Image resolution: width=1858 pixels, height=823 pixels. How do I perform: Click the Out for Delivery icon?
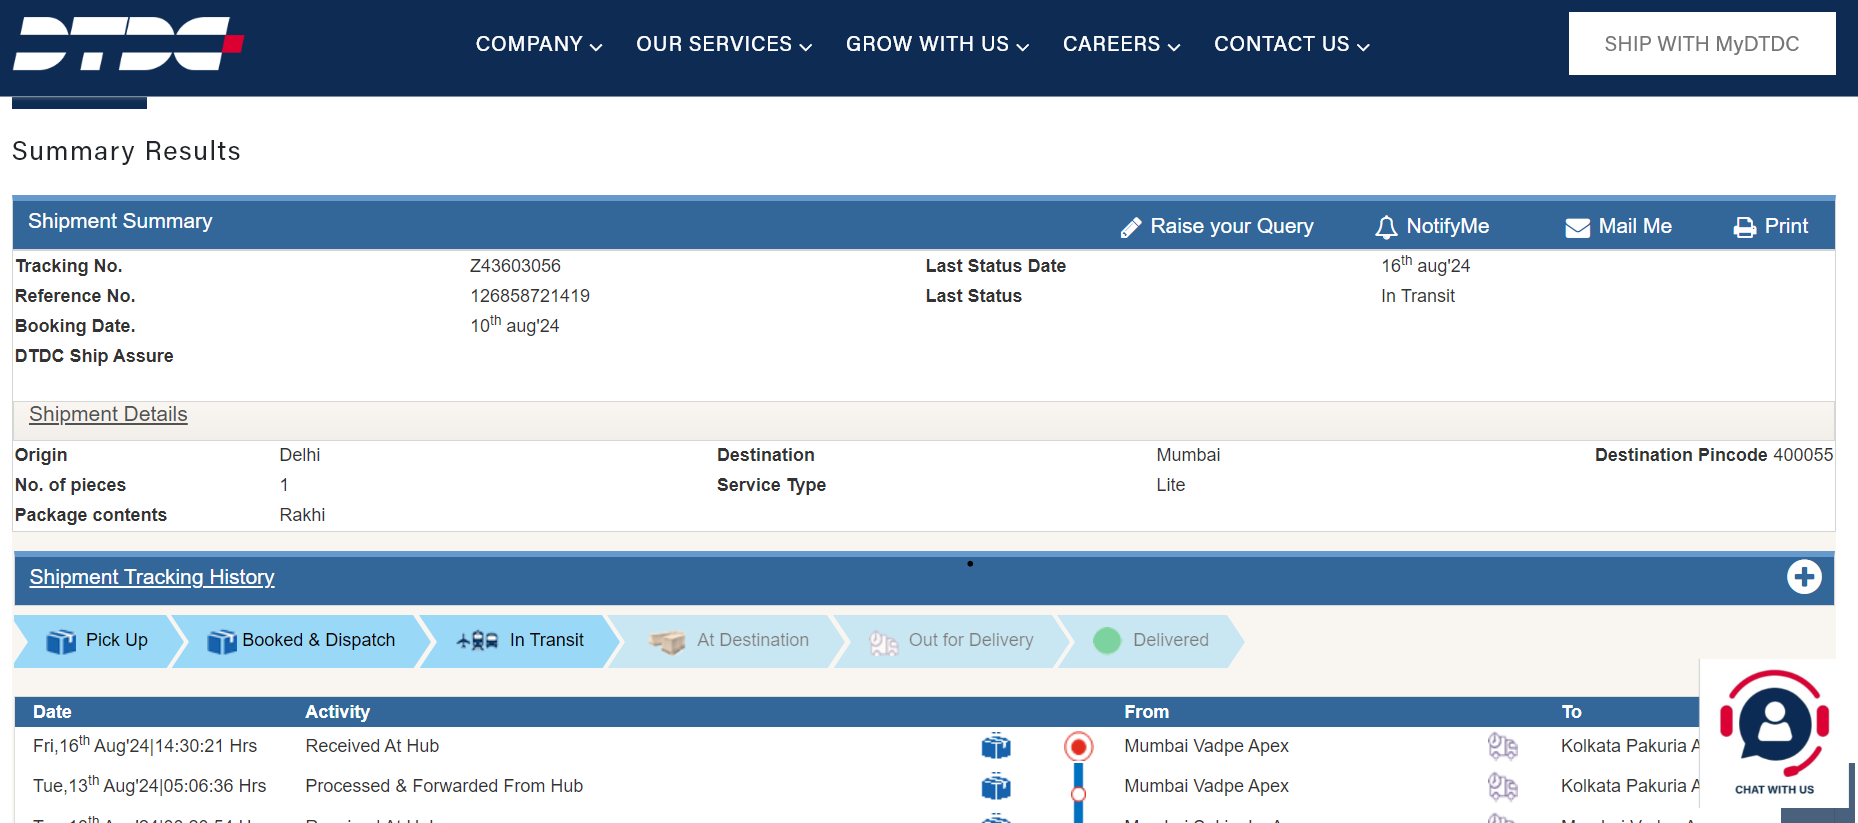(x=883, y=642)
